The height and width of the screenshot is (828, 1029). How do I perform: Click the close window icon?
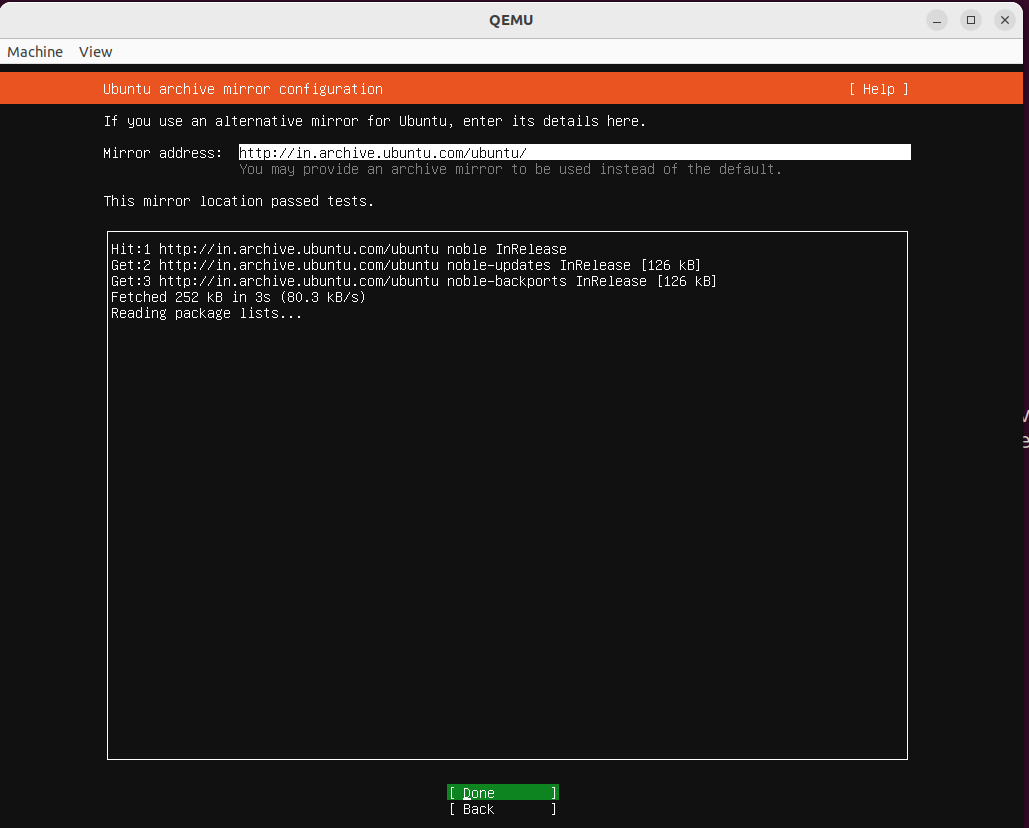tap(1004, 19)
